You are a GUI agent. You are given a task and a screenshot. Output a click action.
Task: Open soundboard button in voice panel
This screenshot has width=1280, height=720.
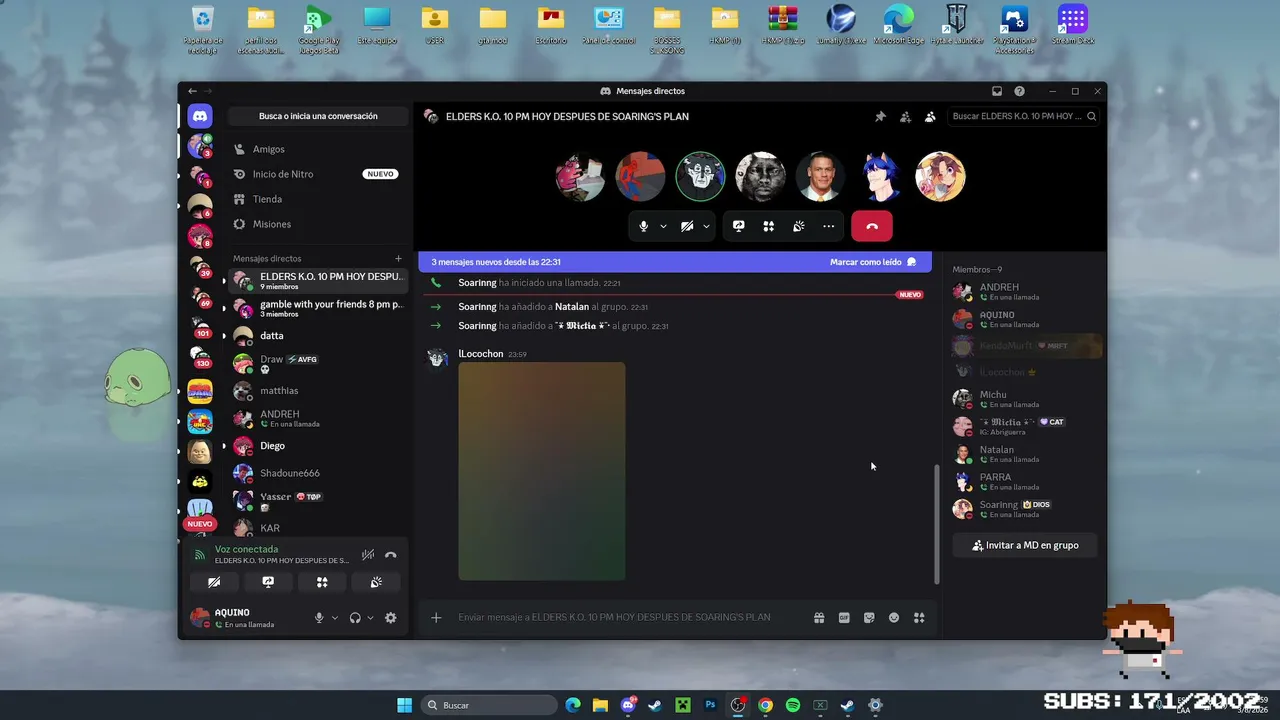(376, 582)
